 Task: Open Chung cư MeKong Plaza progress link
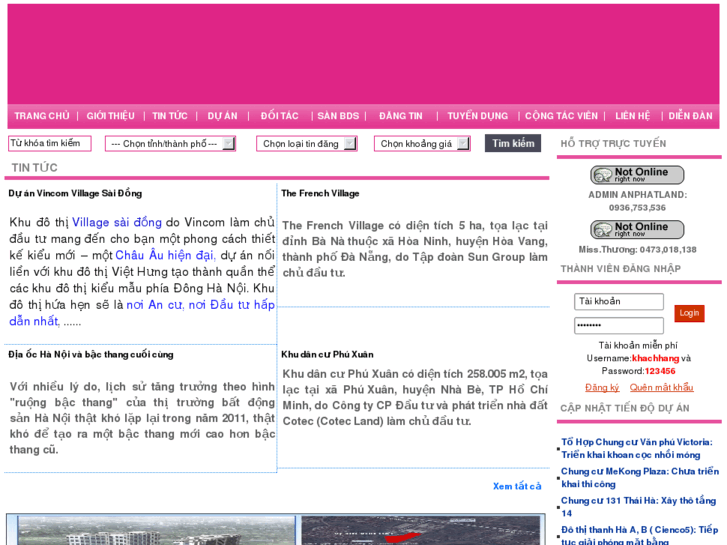click(x=640, y=478)
